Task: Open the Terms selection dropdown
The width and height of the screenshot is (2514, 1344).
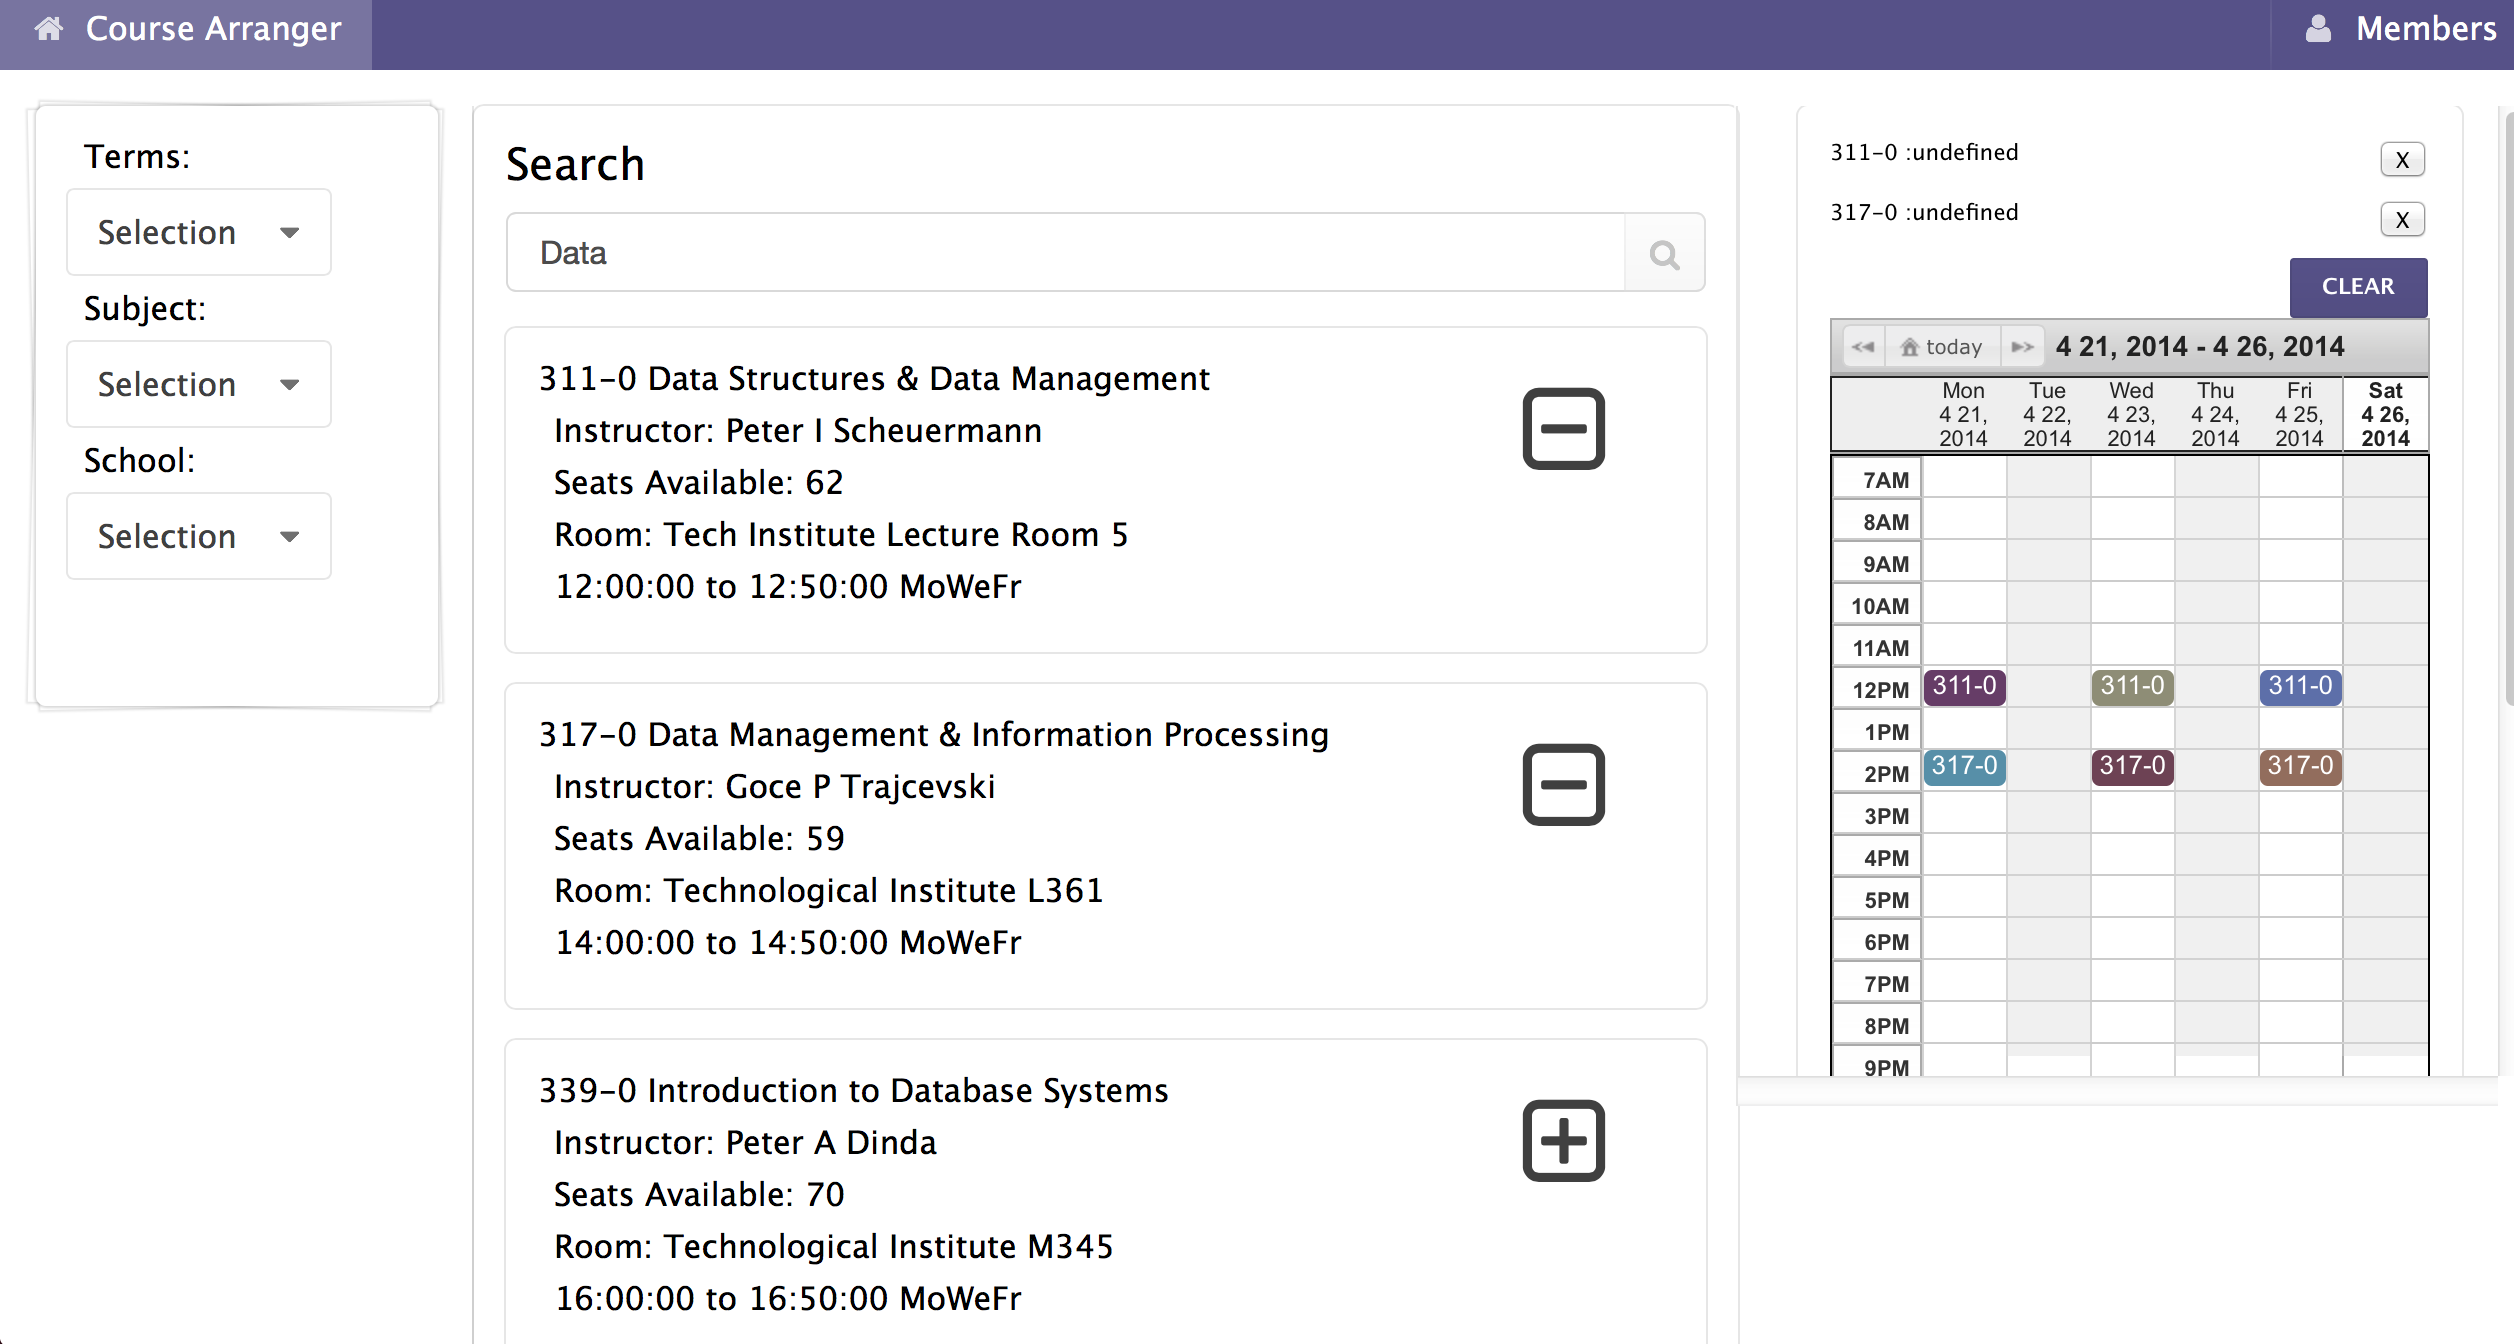Action: pyautogui.click(x=198, y=233)
